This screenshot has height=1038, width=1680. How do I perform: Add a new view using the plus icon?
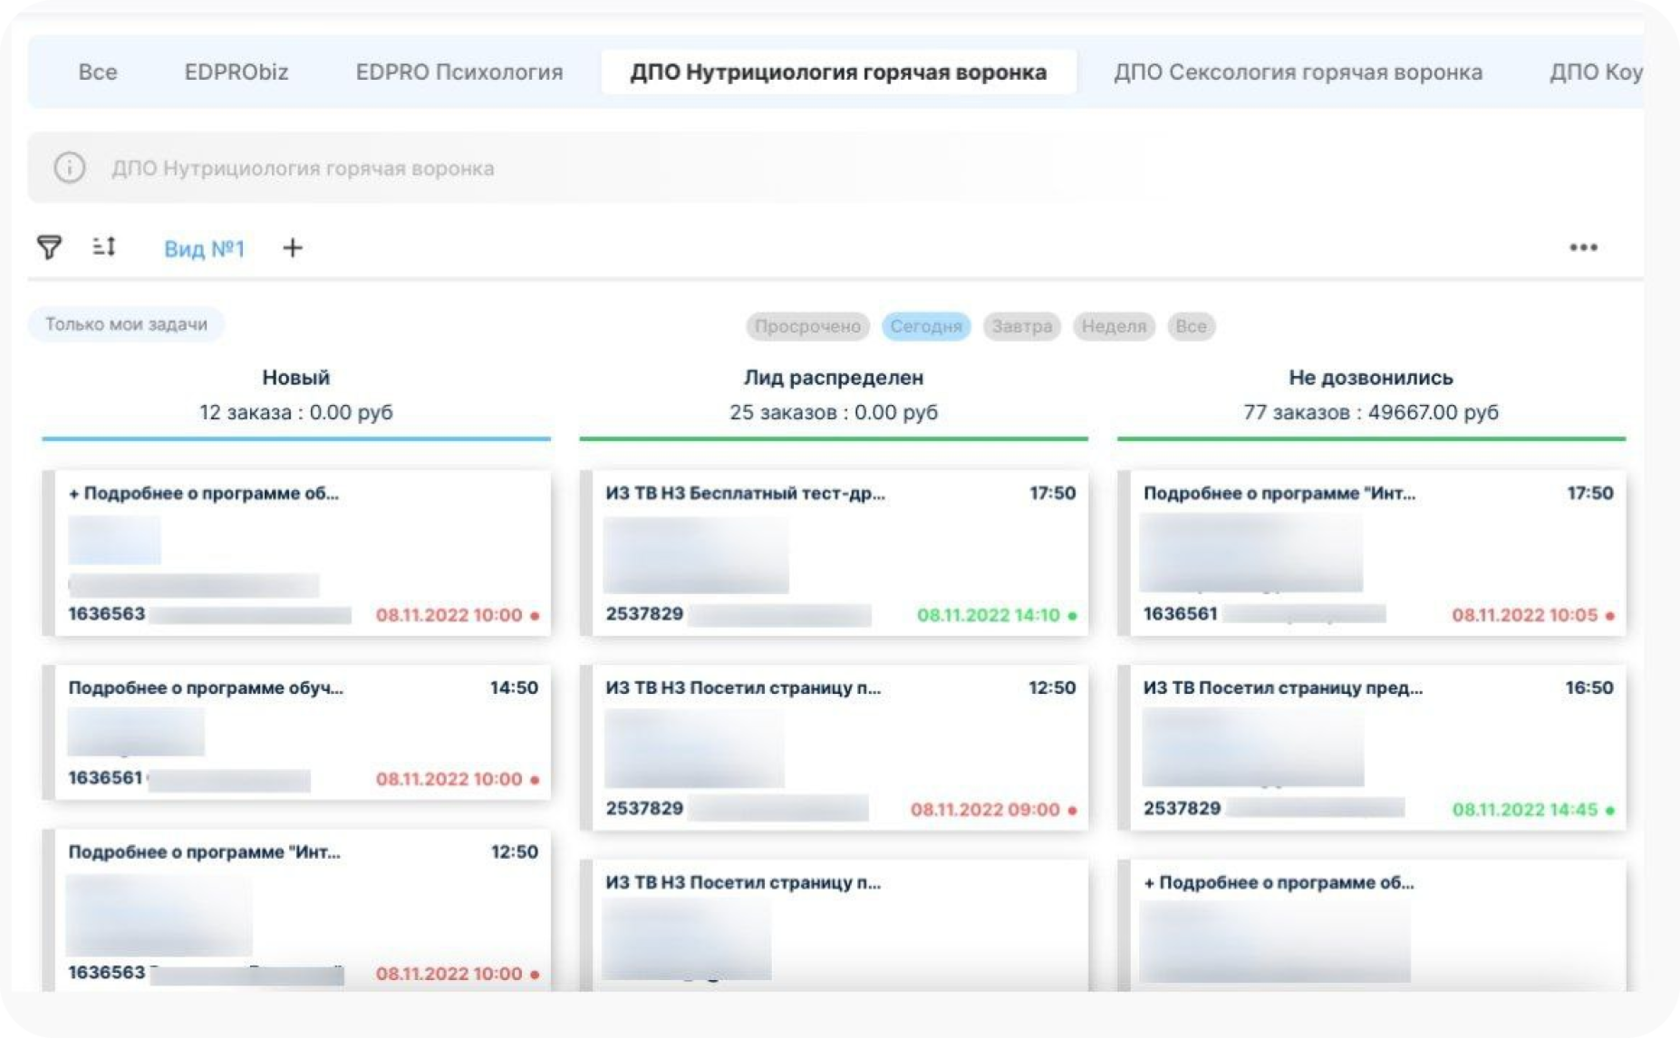pyautogui.click(x=292, y=248)
